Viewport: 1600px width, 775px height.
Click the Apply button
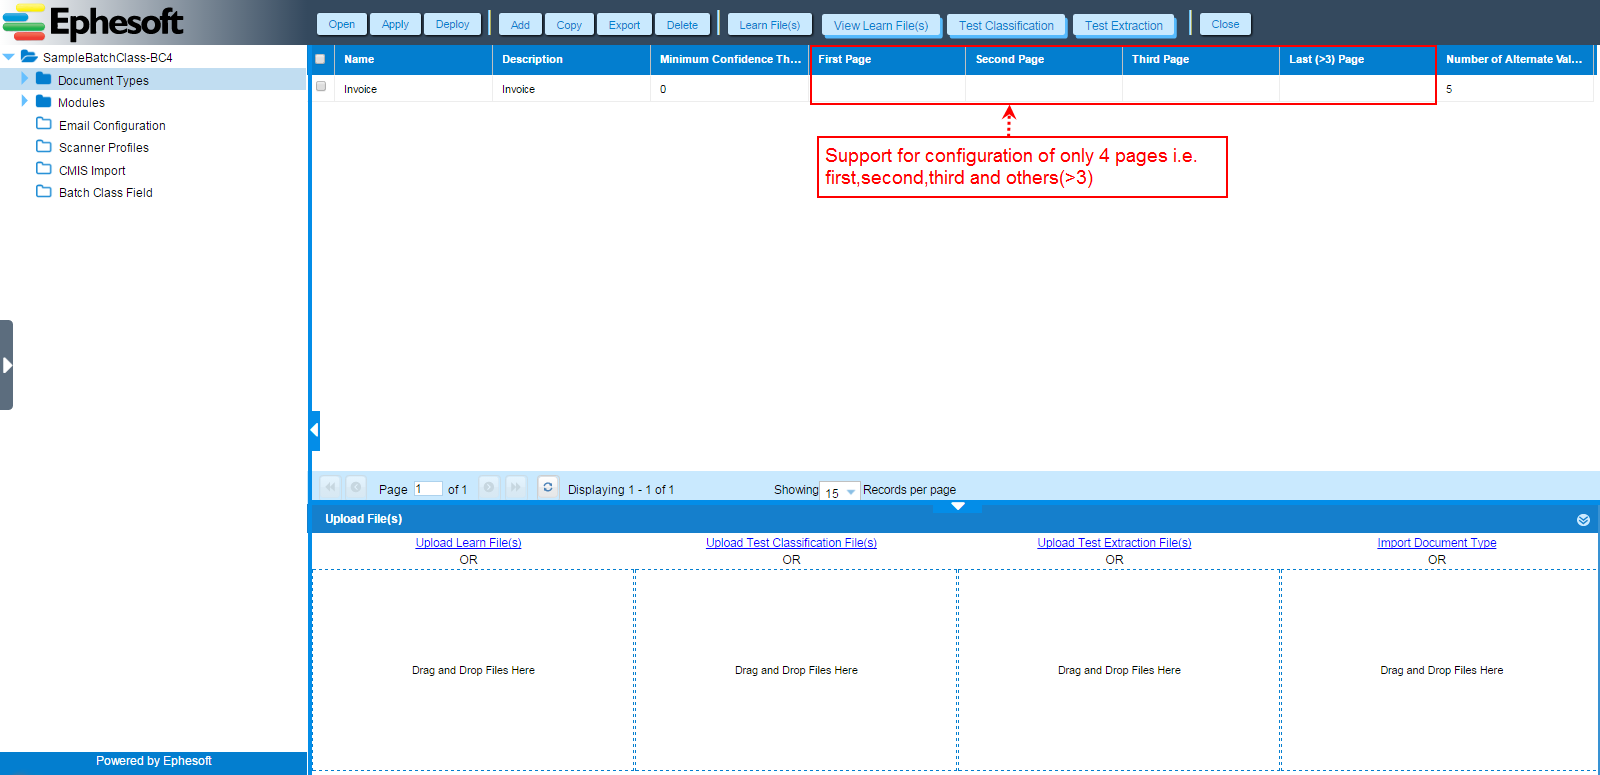[x=395, y=24]
